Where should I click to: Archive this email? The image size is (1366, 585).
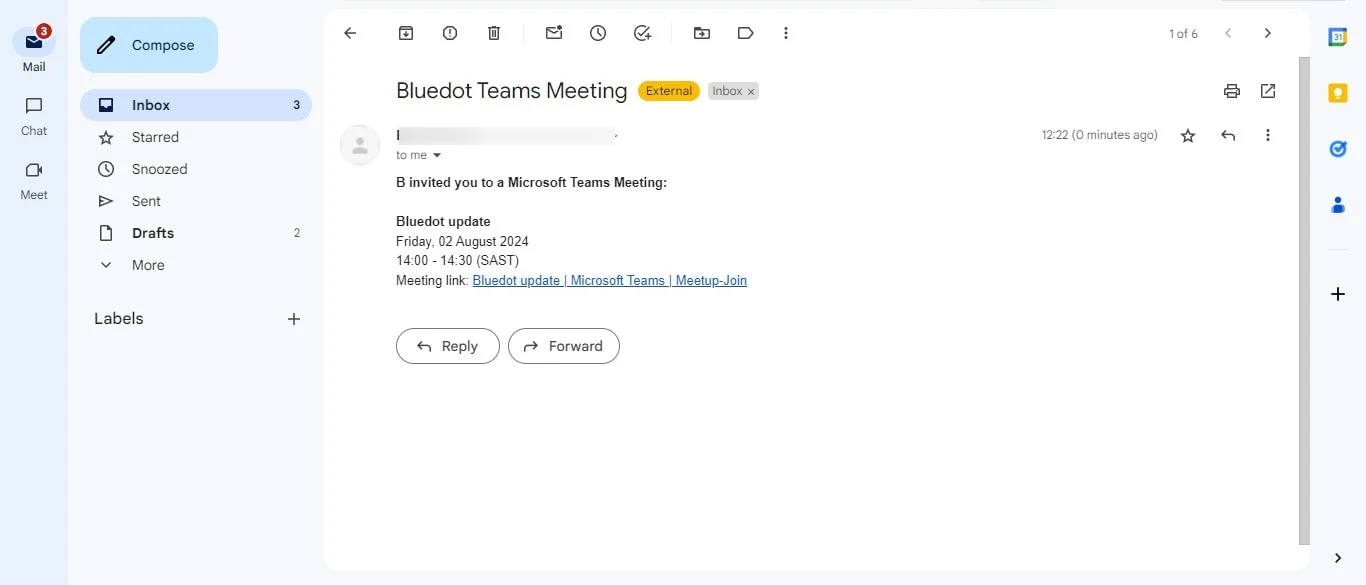[x=406, y=33]
